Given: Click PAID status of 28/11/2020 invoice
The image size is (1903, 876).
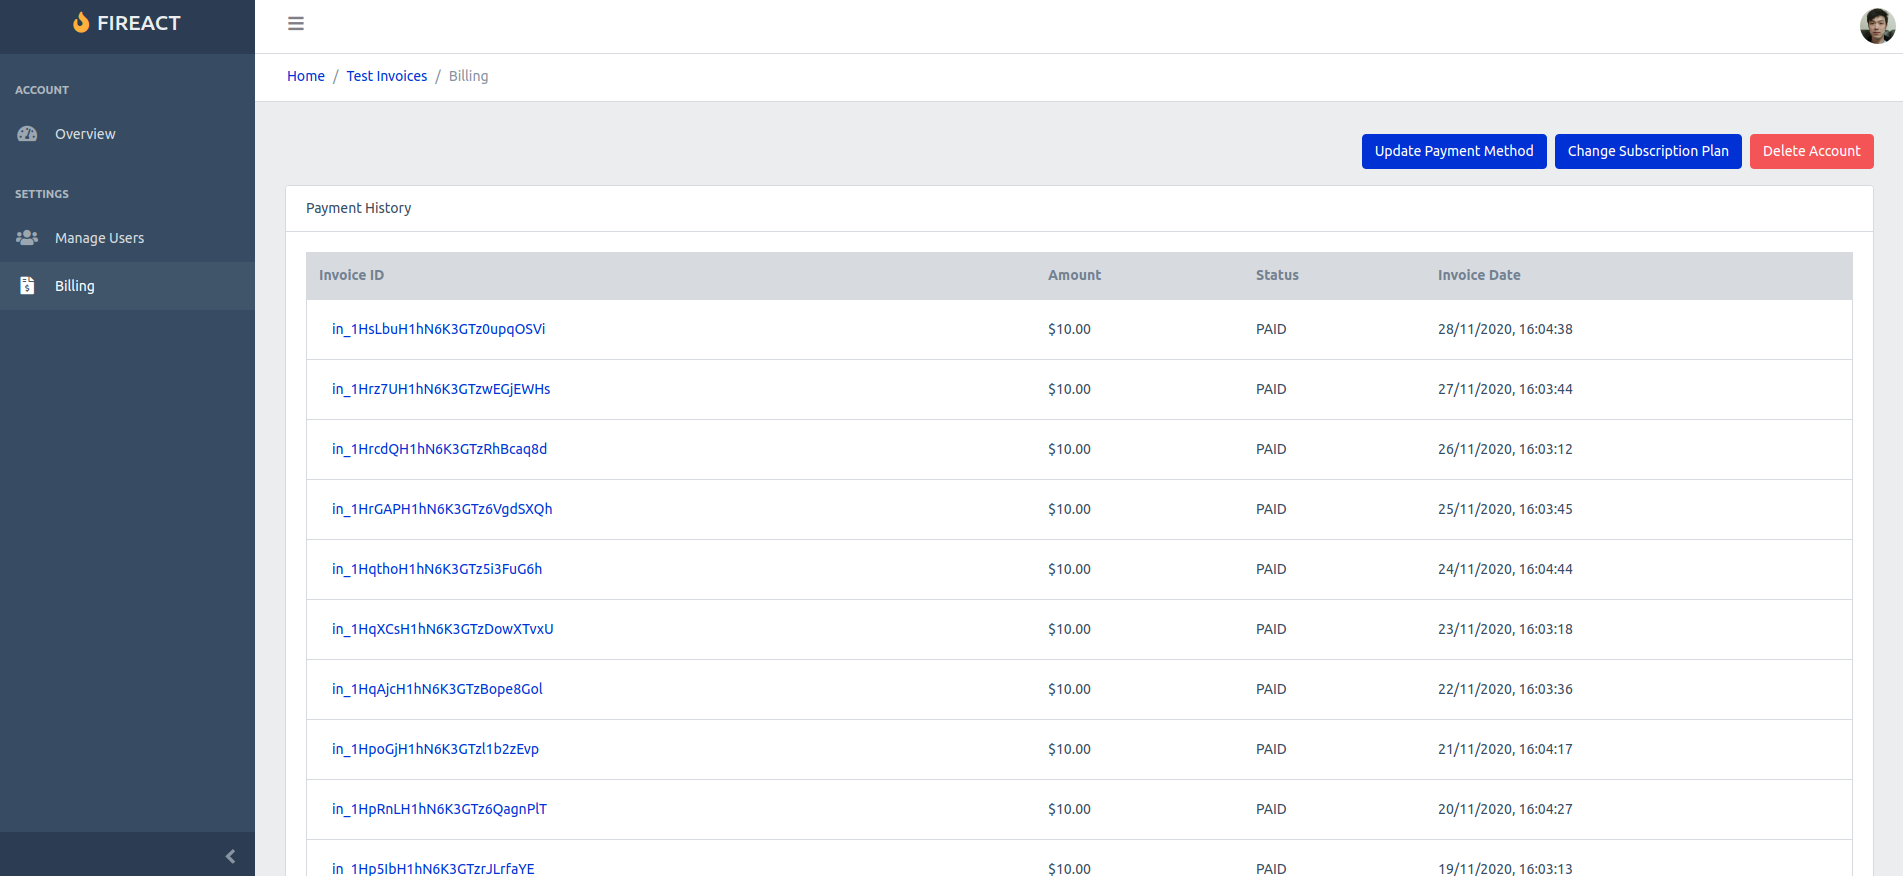Looking at the screenshot, I should [1271, 329].
